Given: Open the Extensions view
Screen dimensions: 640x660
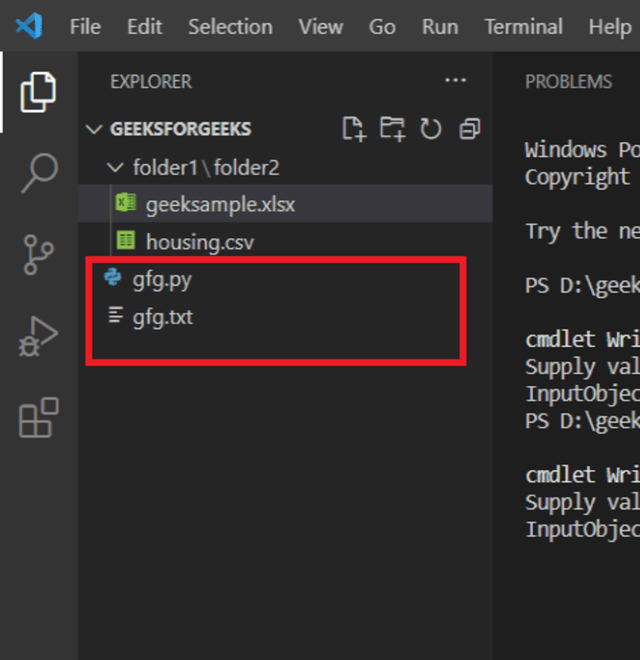Looking at the screenshot, I should tap(39, 417).
